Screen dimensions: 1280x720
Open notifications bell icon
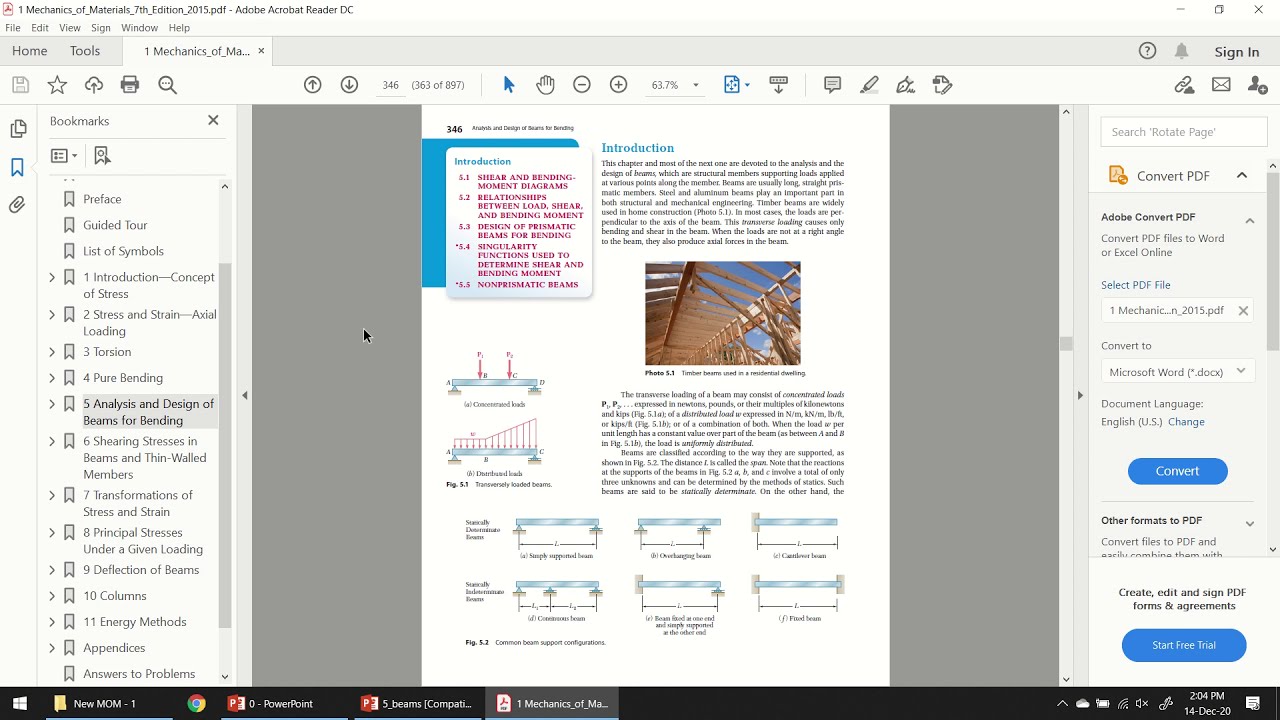pos(1182,51)
